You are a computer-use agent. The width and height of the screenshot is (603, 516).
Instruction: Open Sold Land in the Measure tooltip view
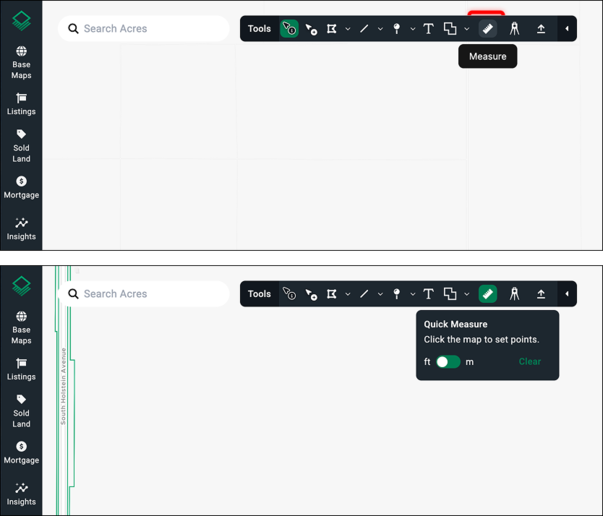pos(21,146)
